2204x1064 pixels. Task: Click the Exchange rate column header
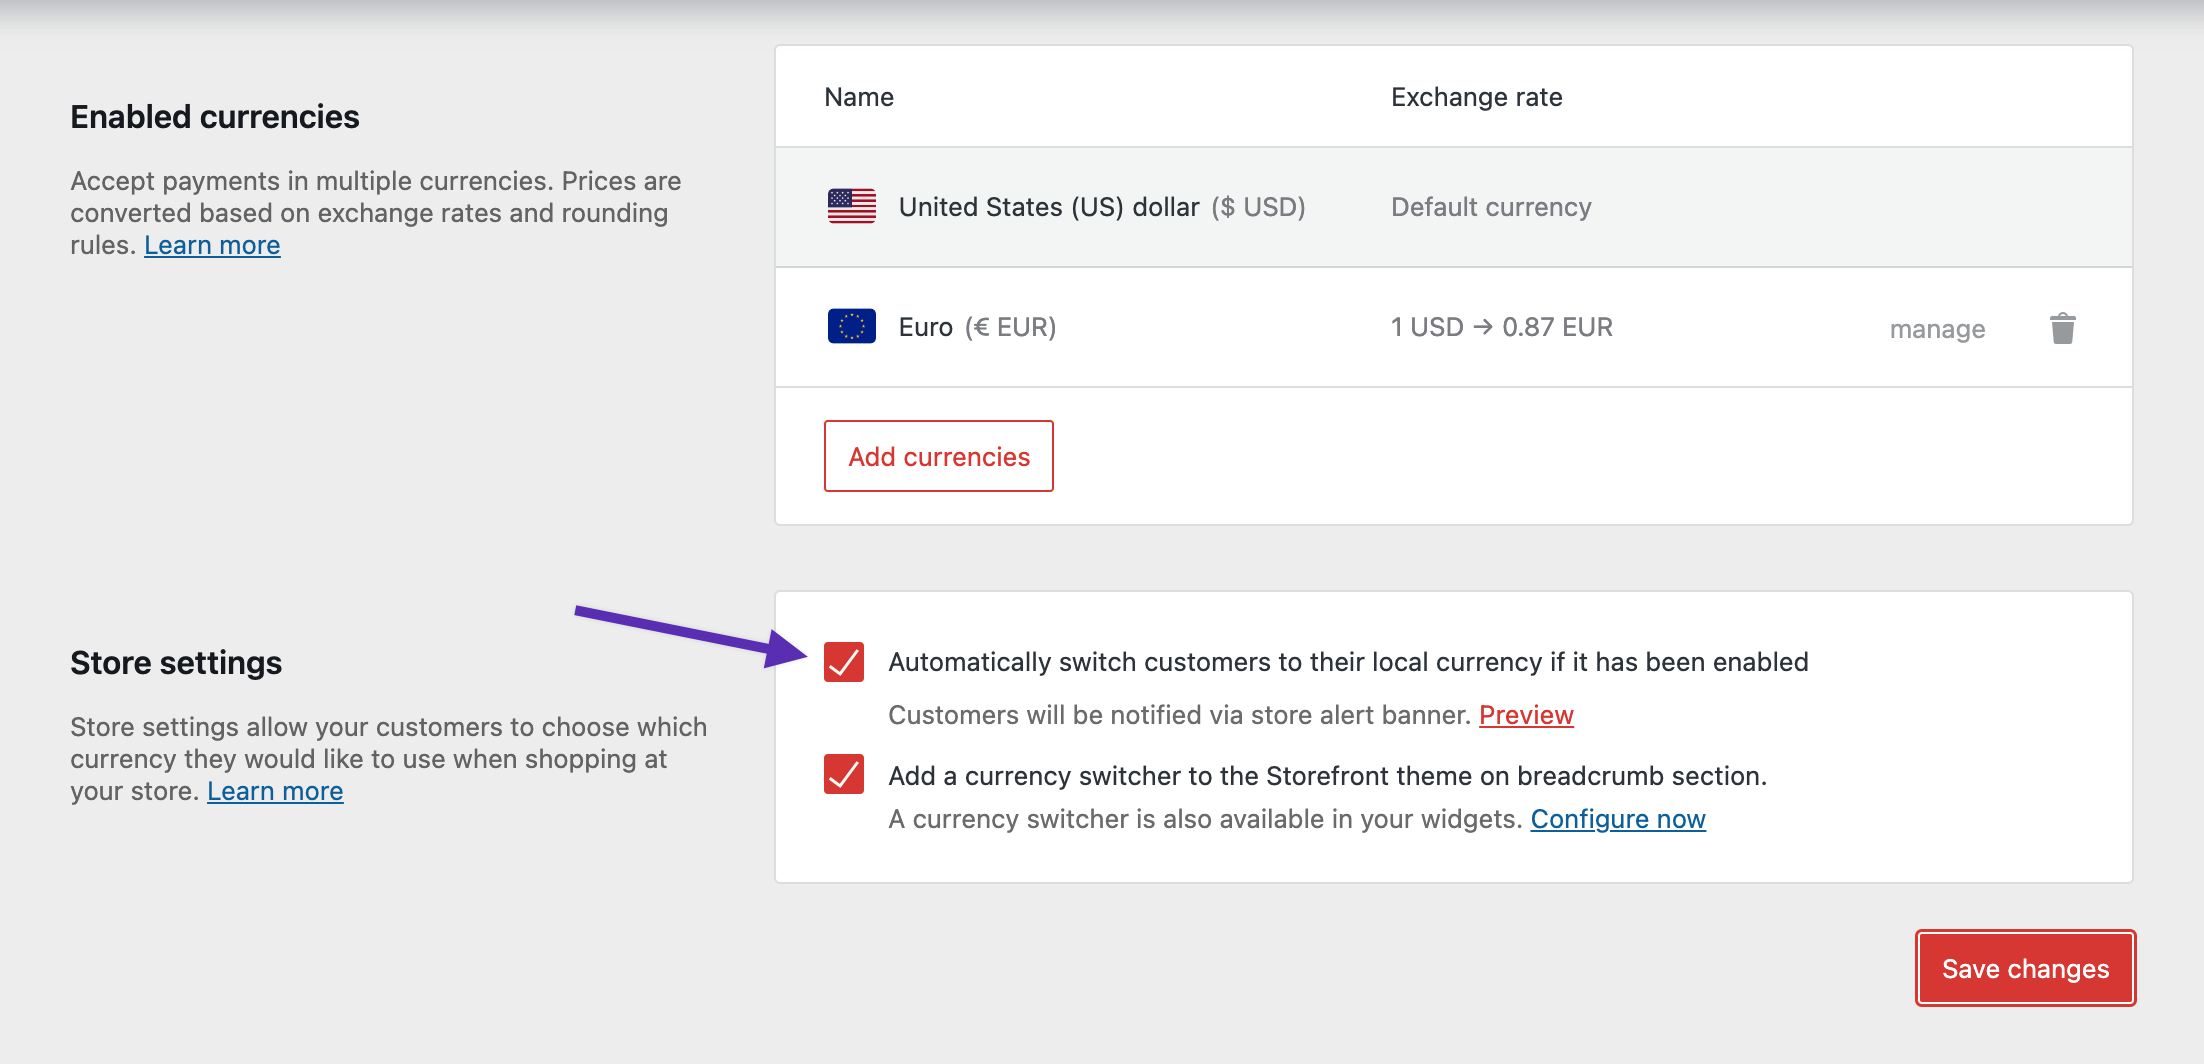(1475, 96)
